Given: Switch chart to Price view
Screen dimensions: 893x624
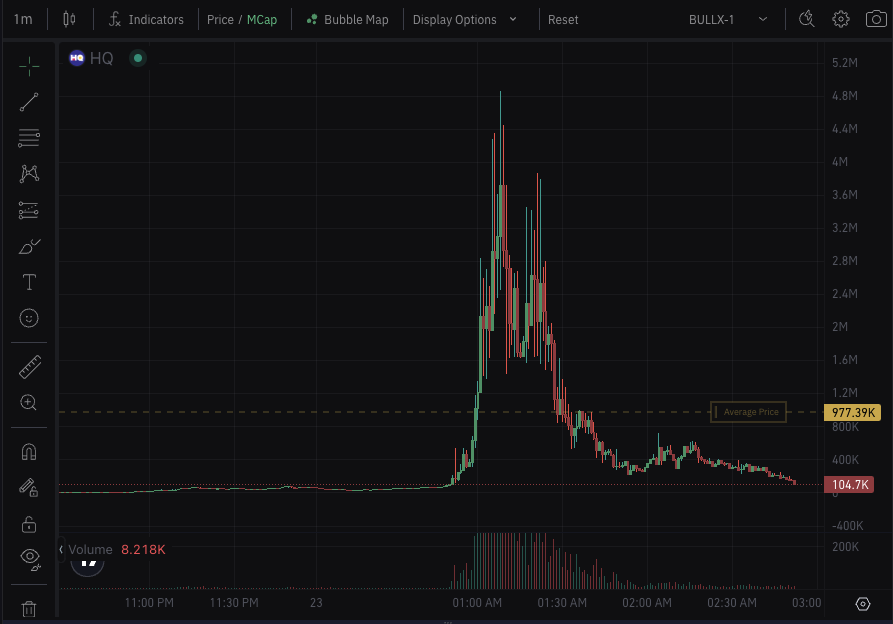Looking at the screenshot, I should [x=220, y=19].
